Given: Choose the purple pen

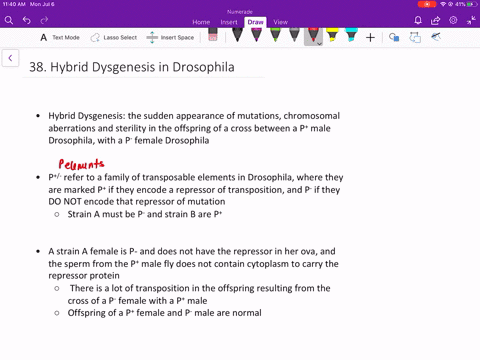Looking at the screenshot, I should coord(256,35).
